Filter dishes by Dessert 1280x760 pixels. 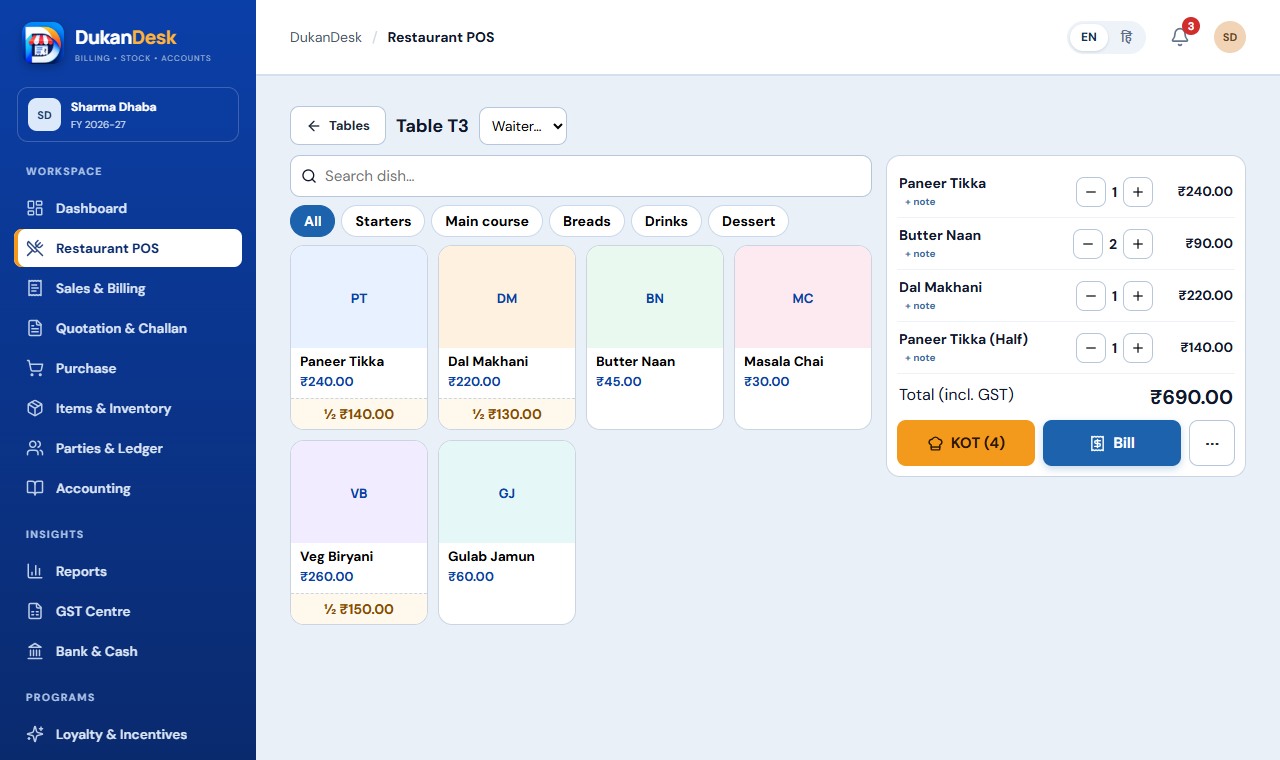[x=749, y=221]
